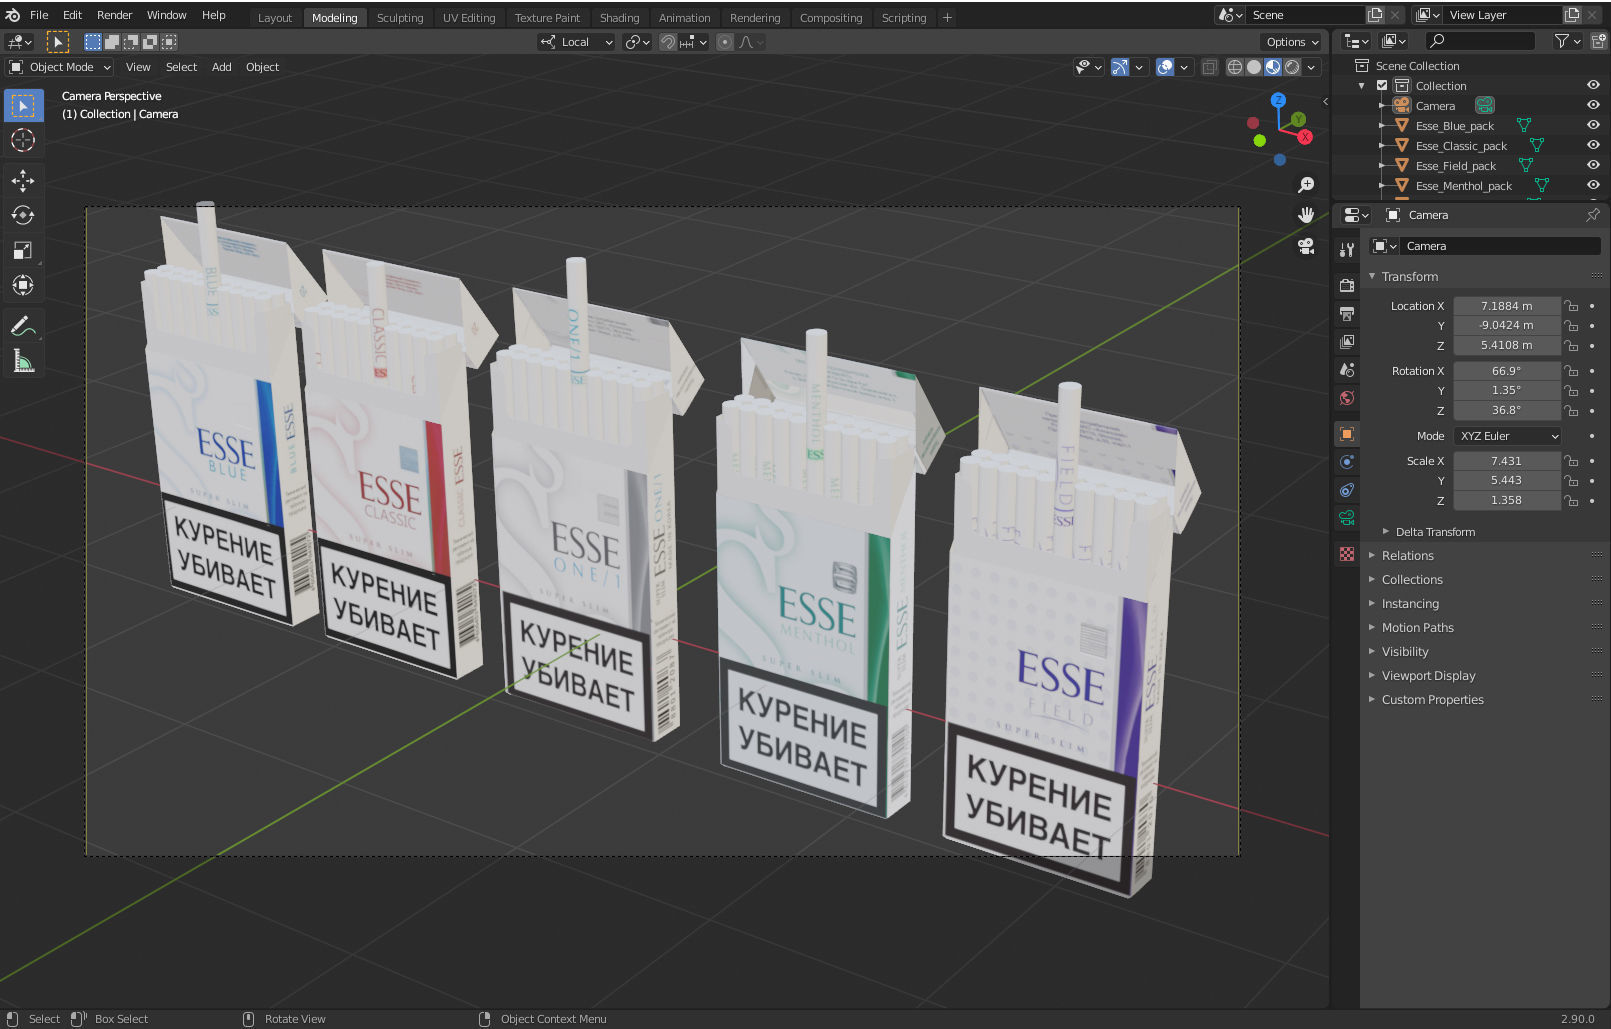Toggle the camera view icon
Screen dimensions: 1611x1029
coord(1306,246)
